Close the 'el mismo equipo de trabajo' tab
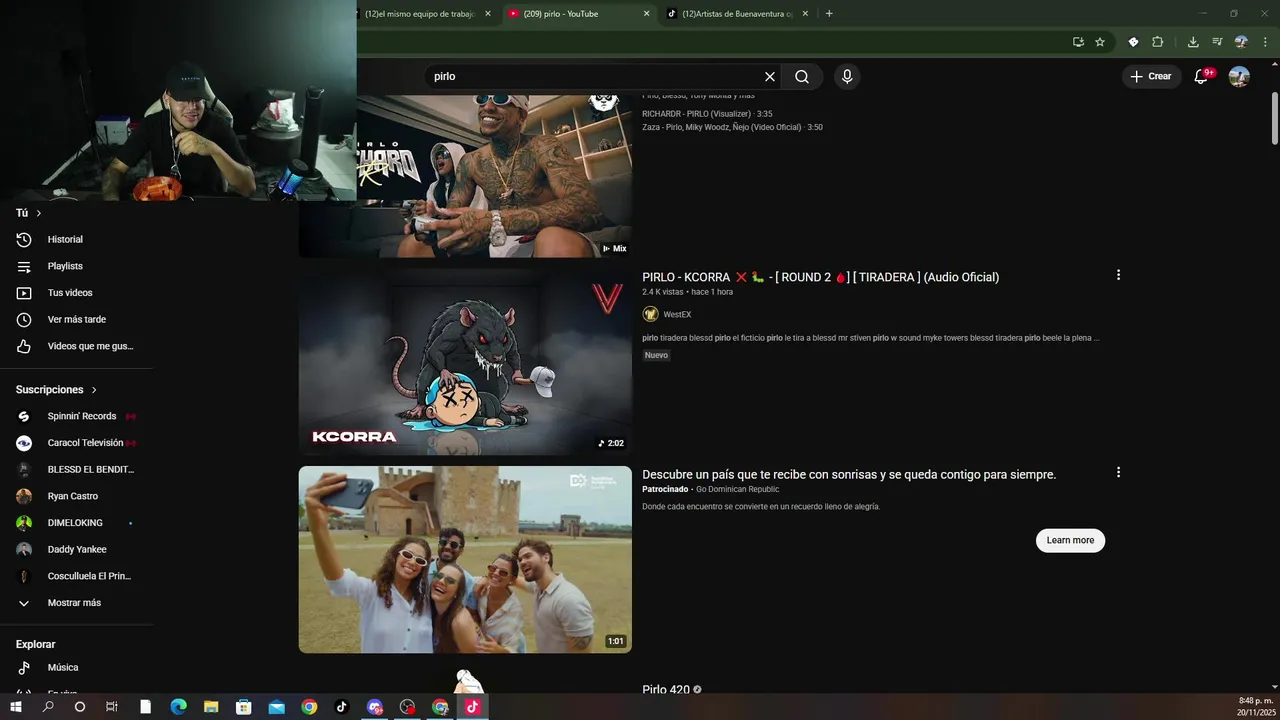 click(x=488, y=14)
